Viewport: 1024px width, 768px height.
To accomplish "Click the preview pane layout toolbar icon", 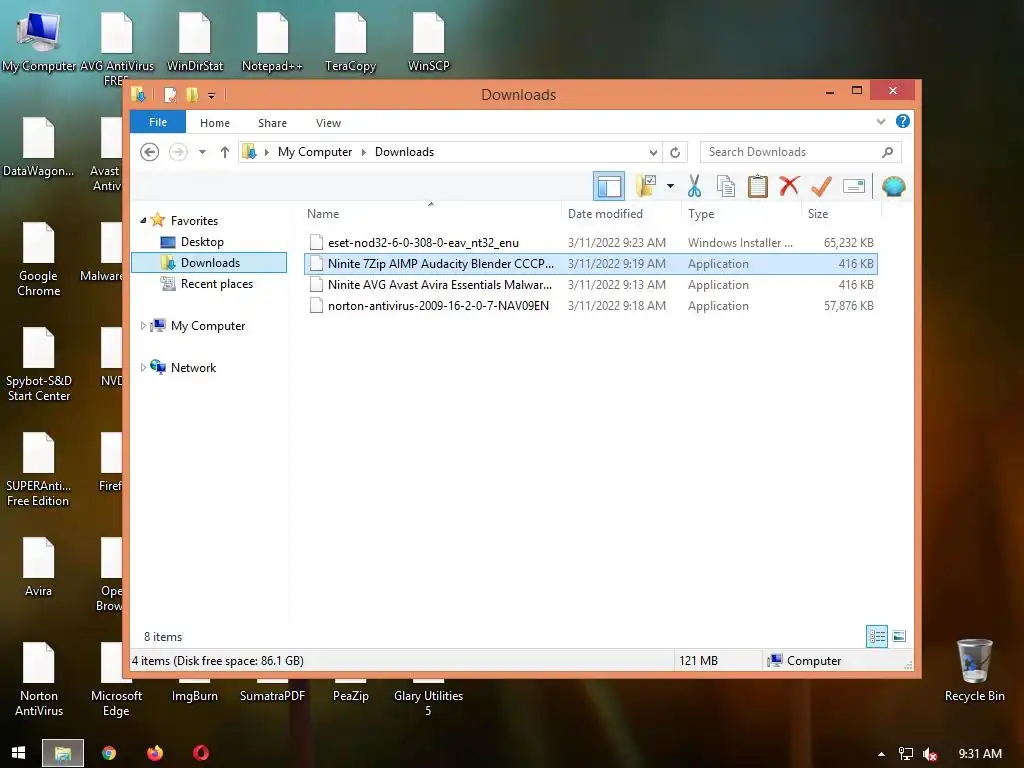I will (609, 186).
